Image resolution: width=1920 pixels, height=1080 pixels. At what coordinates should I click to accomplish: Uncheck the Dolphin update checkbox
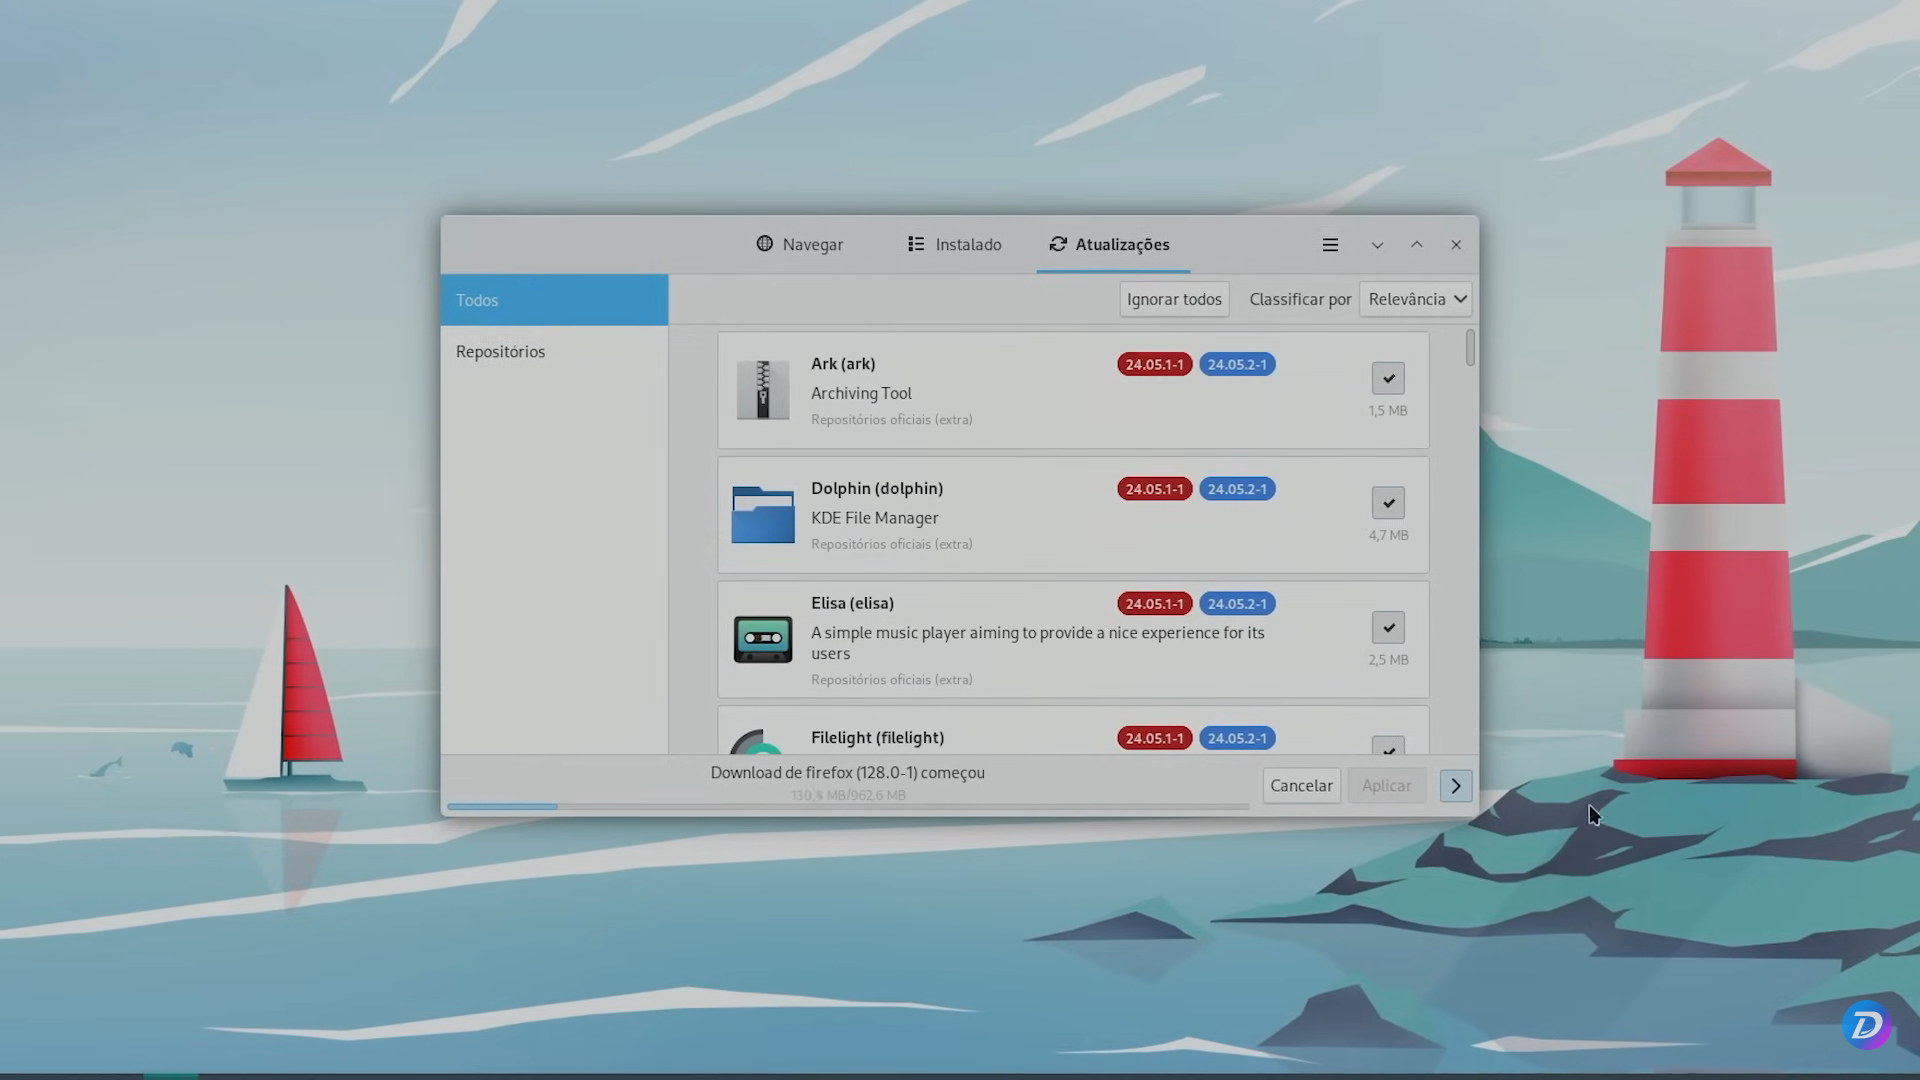pyautogui.click(x=1388, y=503)
